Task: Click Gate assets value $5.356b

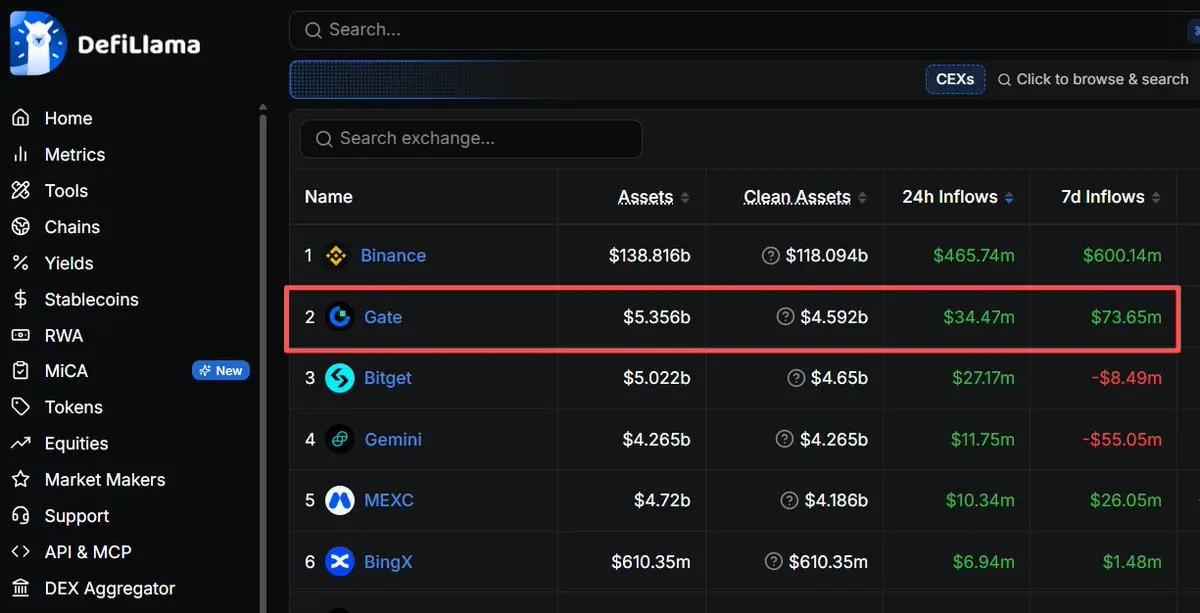Action: click(x=656, y=317)
